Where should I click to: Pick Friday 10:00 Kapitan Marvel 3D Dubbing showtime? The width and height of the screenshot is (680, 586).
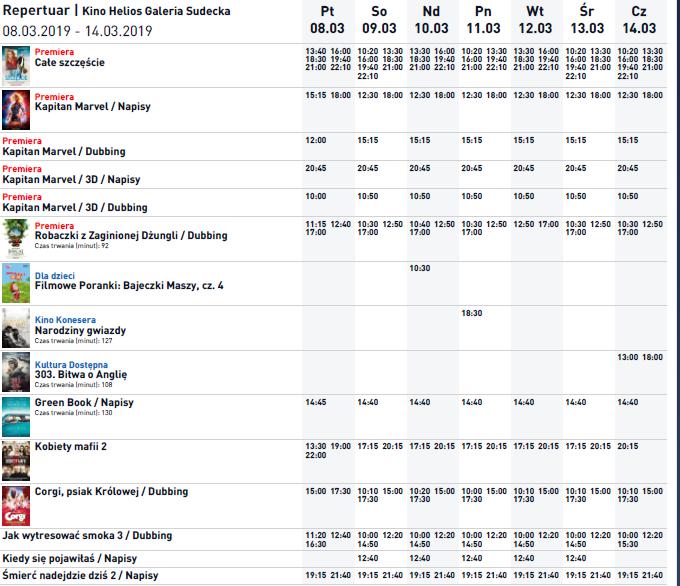click(316, 196)
